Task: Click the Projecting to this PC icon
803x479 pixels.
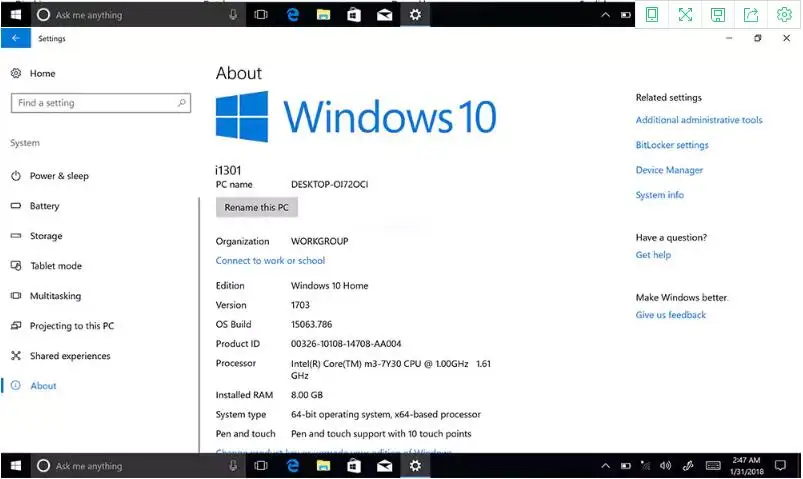Action: pos(16,325)
